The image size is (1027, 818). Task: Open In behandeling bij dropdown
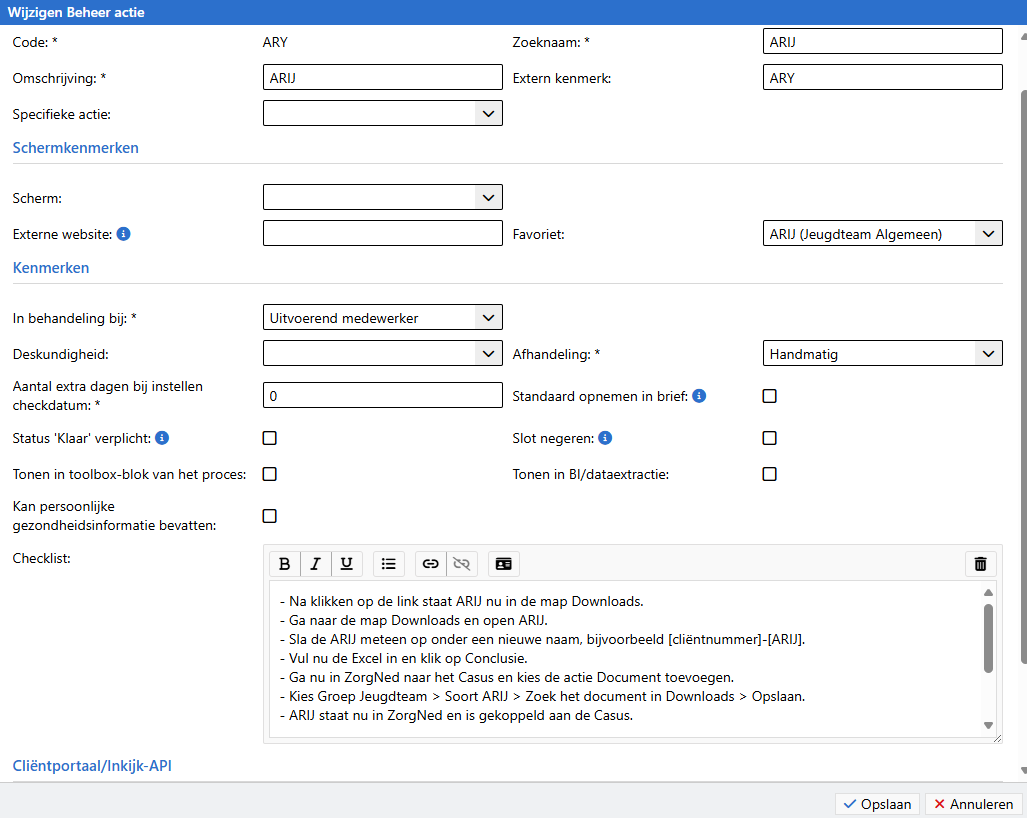(382, 318)
